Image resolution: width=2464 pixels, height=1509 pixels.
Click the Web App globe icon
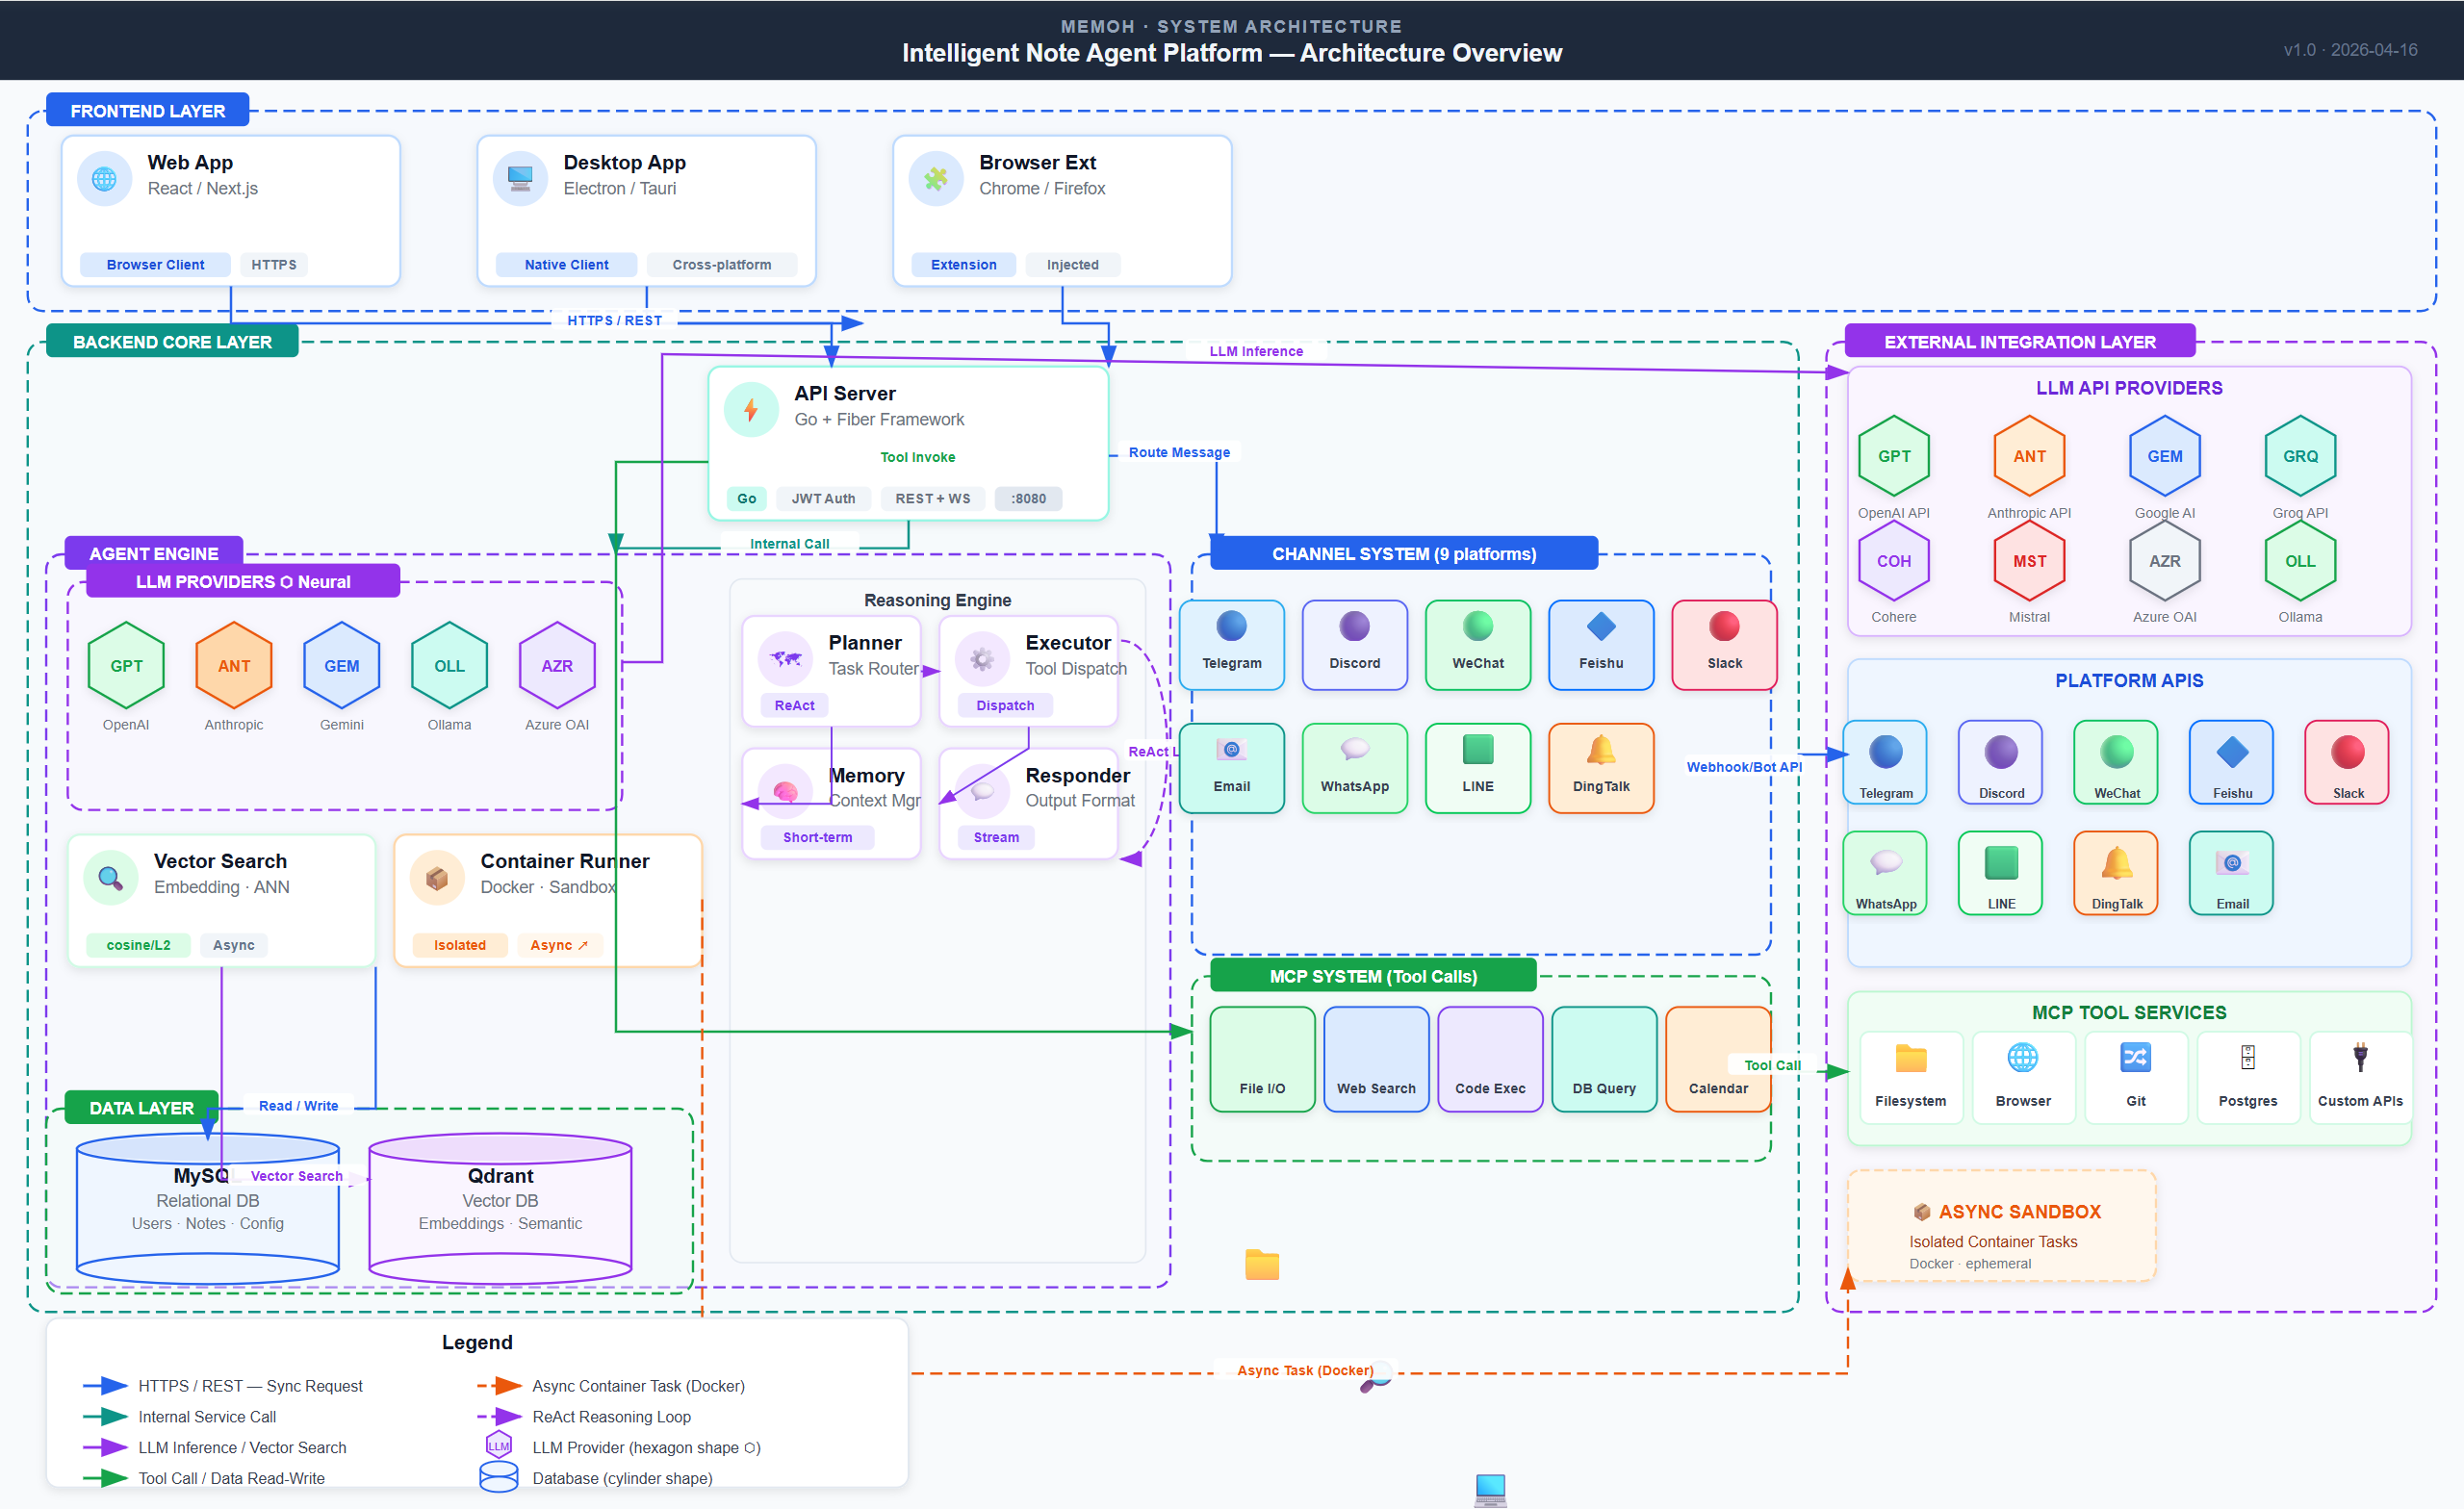(104, 179)
